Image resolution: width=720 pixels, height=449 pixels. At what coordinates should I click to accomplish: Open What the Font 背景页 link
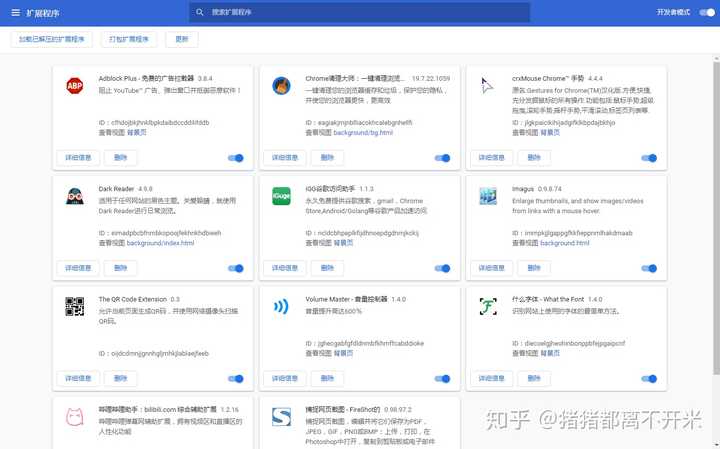click(x=550, y=353)
